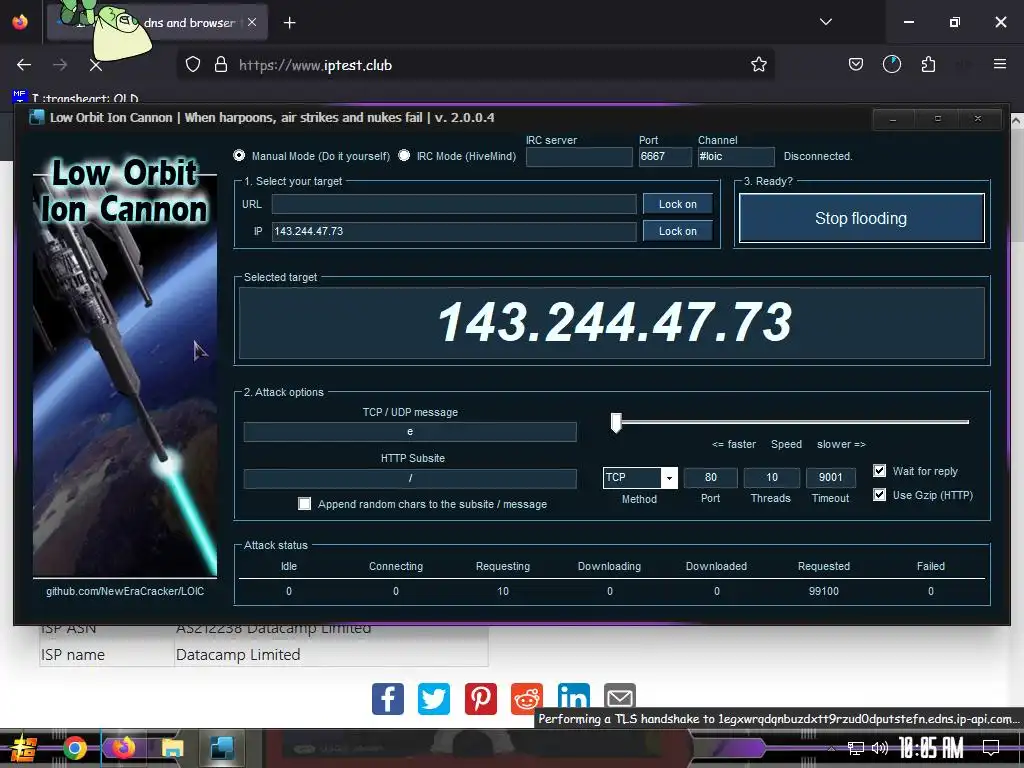Click the Stop flooding button

[861, 218]
